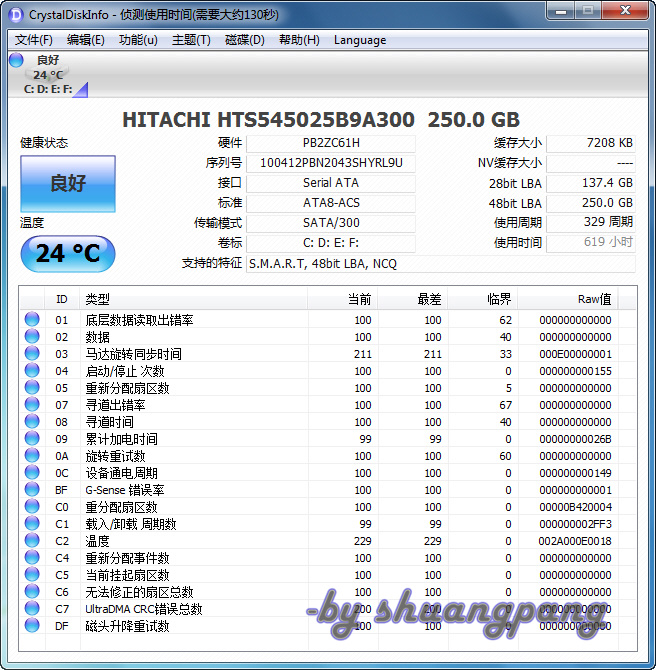Click the status orb for 05 重新分配扇区数
656x670 pixels.
click(32, 388)
